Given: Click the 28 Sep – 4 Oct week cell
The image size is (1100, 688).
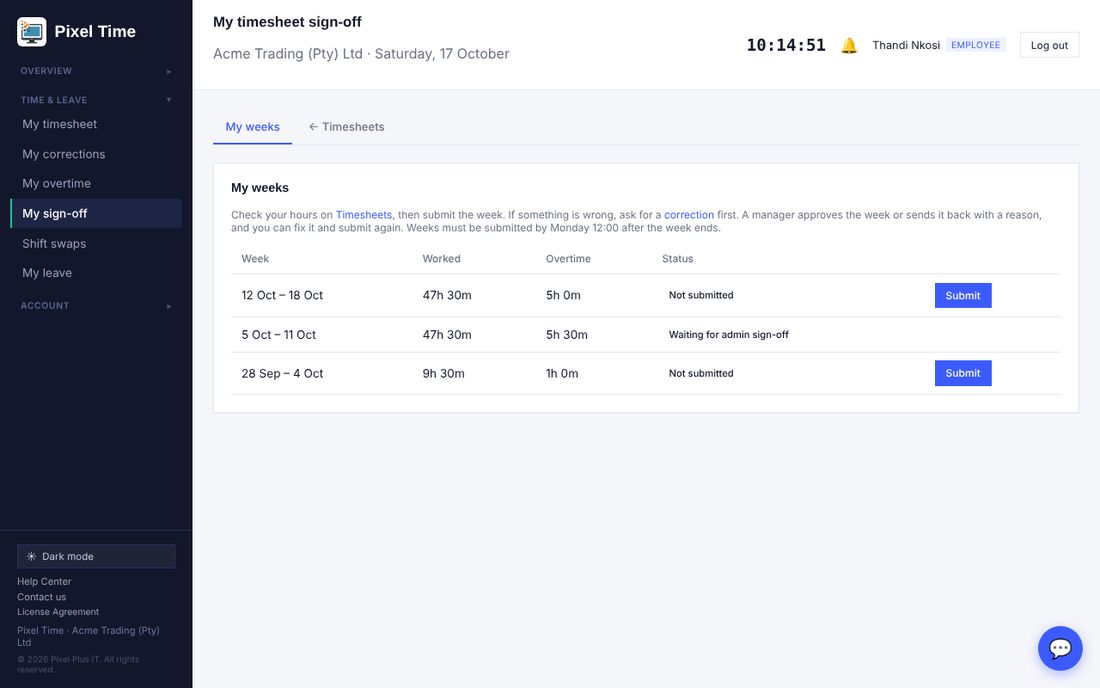Looking at the screenshot, I should coord(282,374).
